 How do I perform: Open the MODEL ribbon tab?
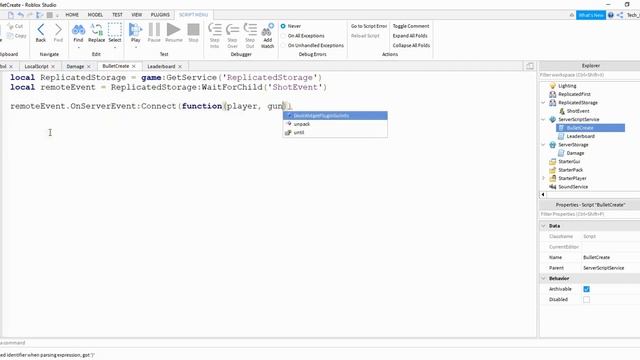click(x=95, y=15)
